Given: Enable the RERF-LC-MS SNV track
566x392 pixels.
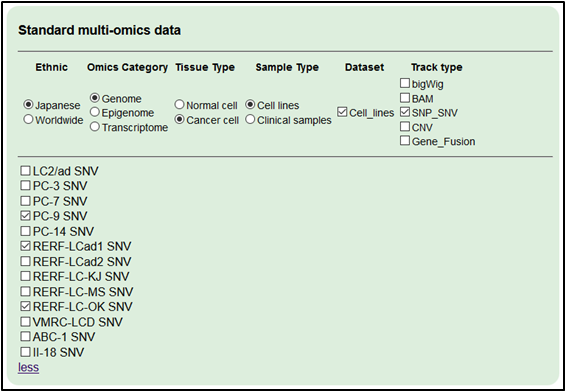Looking at the screenshot, I should point(25,291).
